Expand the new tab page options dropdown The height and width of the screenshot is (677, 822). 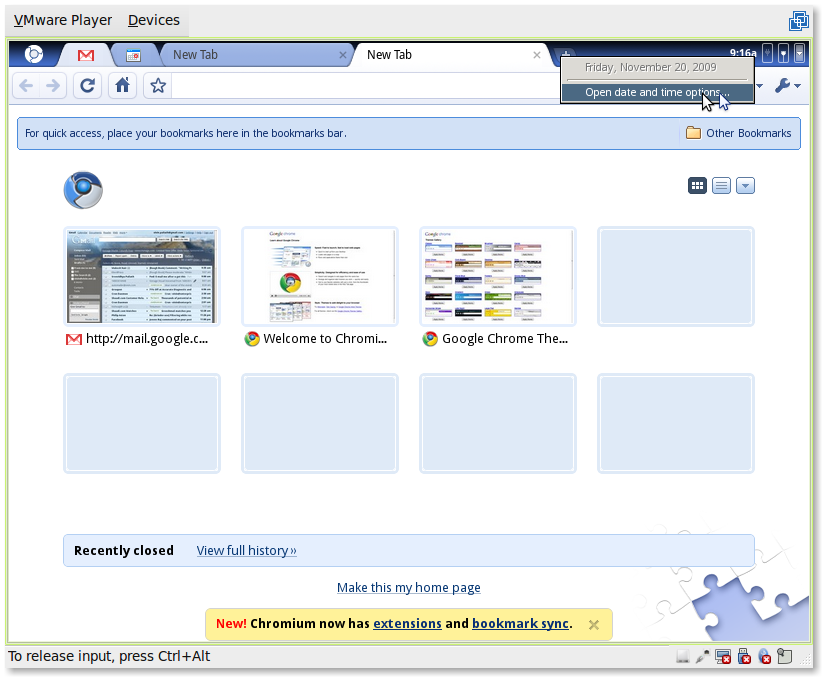[x=745, y=185]
